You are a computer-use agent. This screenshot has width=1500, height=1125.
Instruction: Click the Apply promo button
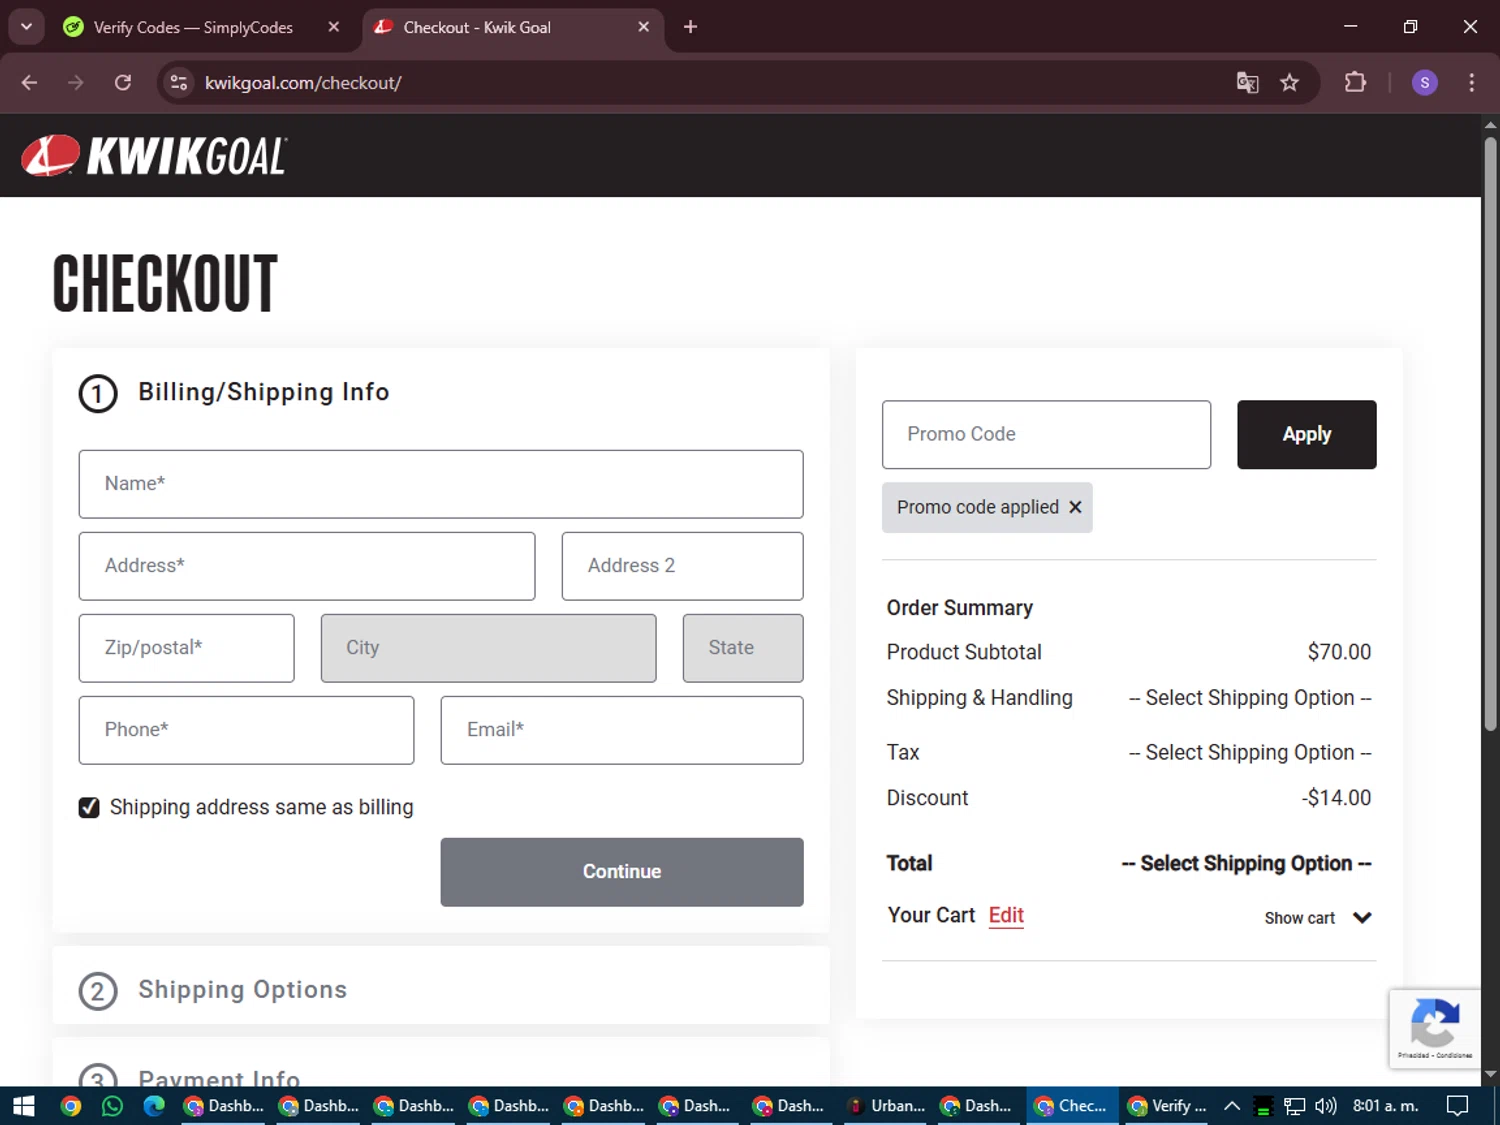point(1306,435)
